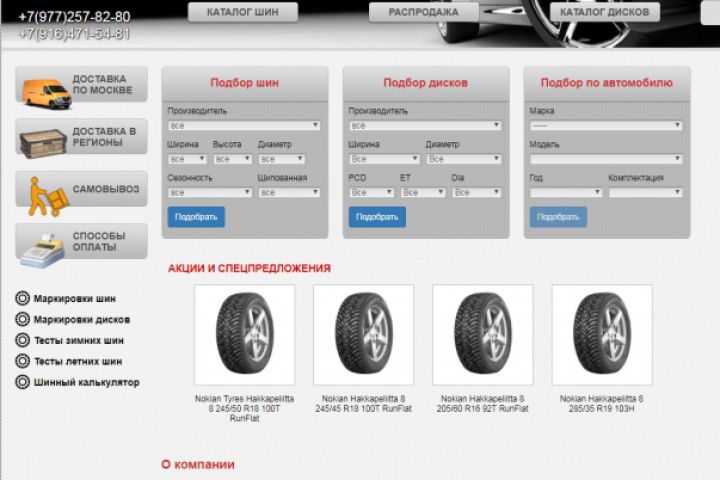Expand disk Производитель dropdown
This screenshot has height=480, width=720.
coord(425,125)
